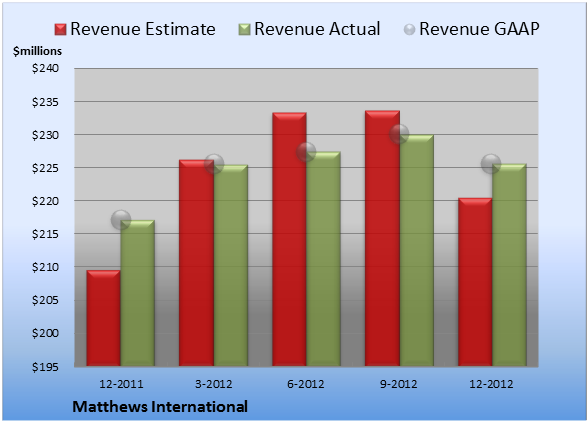Viewport: 588px width, 422px height.
Task: Click the GAAP marker for 9-2012
Action: 399,134
